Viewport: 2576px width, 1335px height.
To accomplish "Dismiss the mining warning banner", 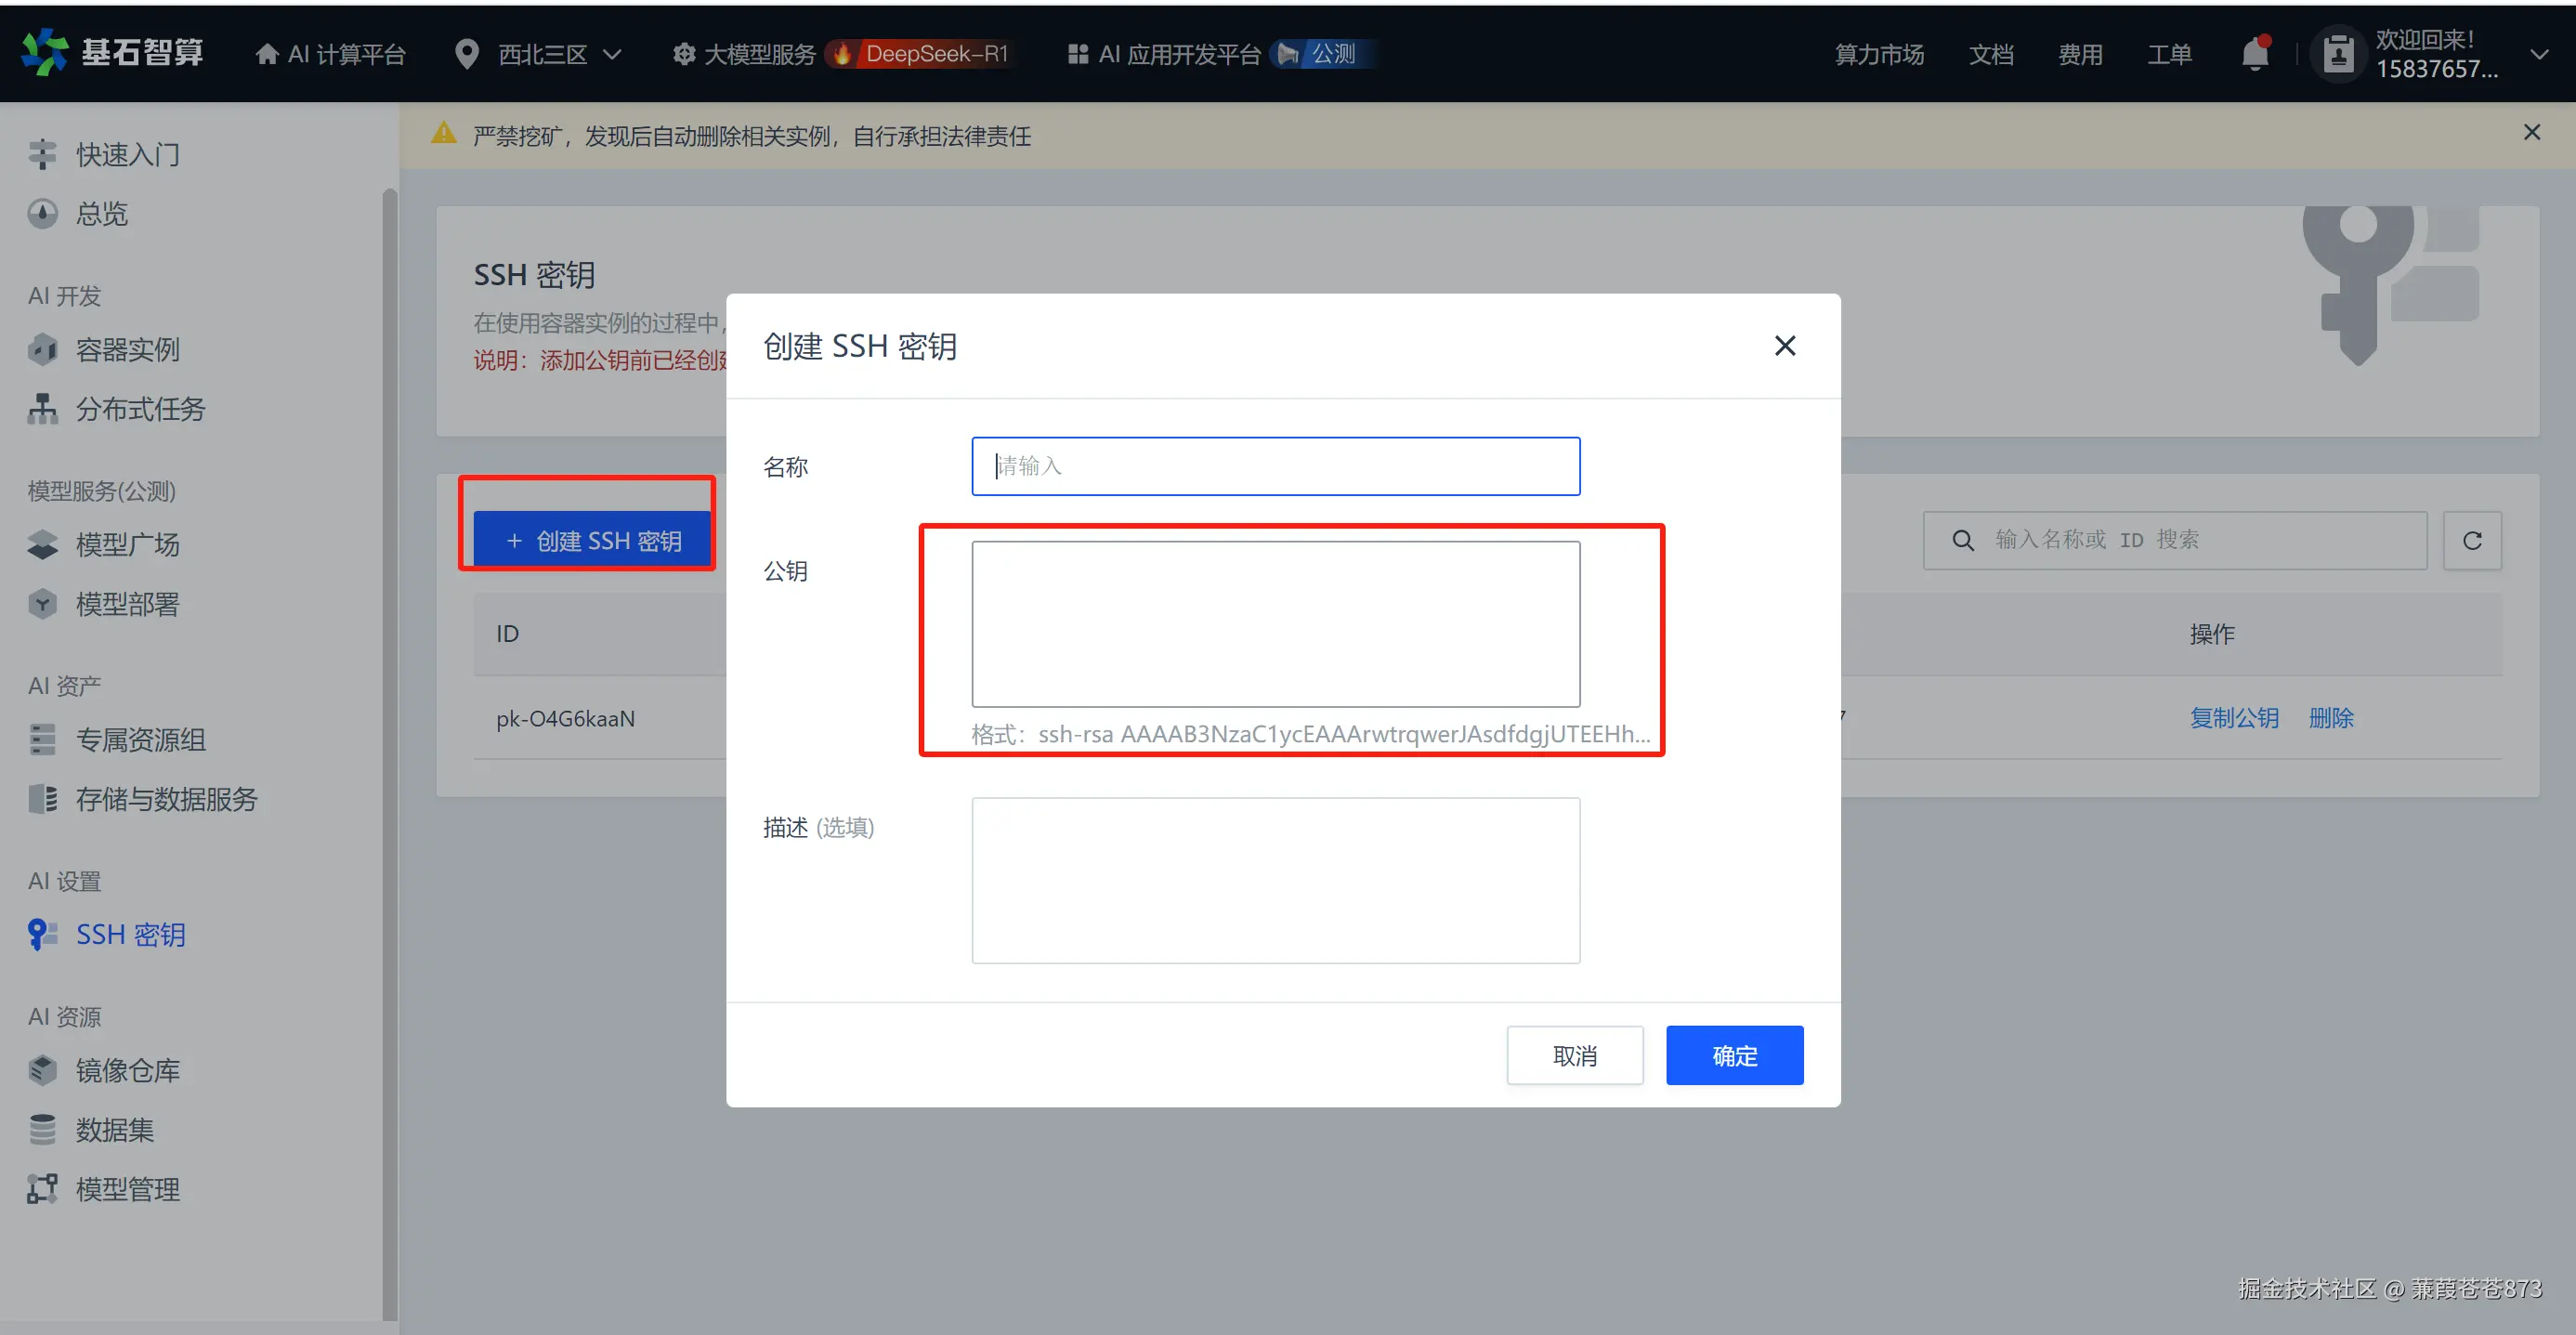I will [x=2531, y=133].
